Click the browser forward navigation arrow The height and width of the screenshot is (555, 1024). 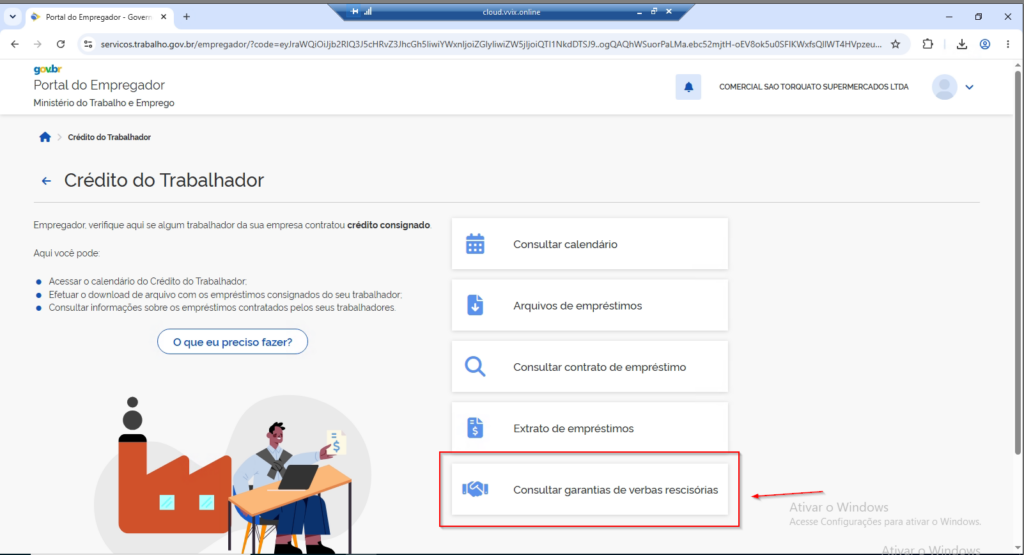pos(37,44)
